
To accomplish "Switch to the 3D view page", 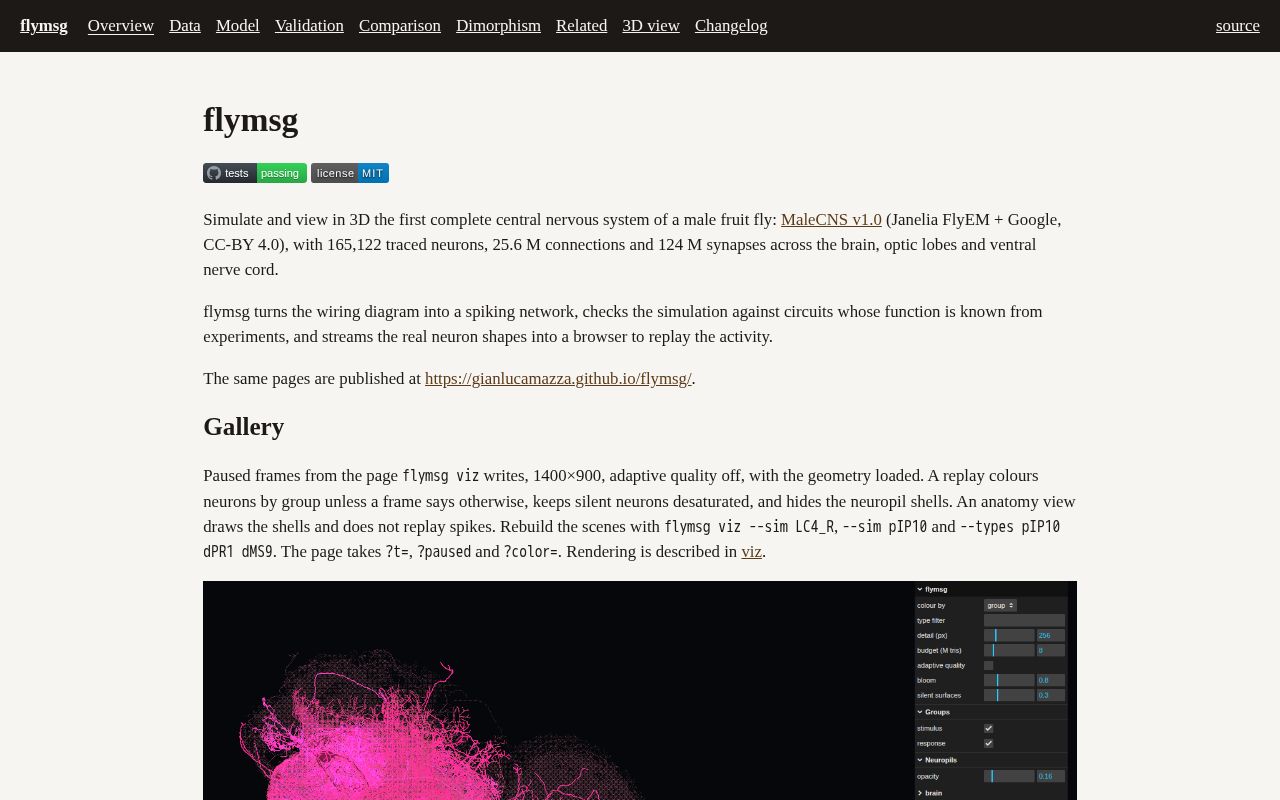I will click(651, 26).
